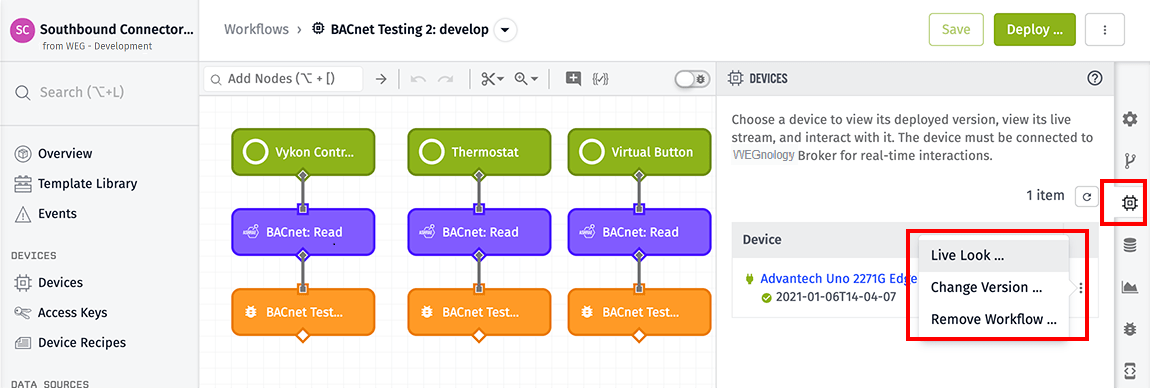This screenshot has width=1150, height=388.
Task: Select BACnet: Read node under Vykon Contr...
Action: coord(303,232)
